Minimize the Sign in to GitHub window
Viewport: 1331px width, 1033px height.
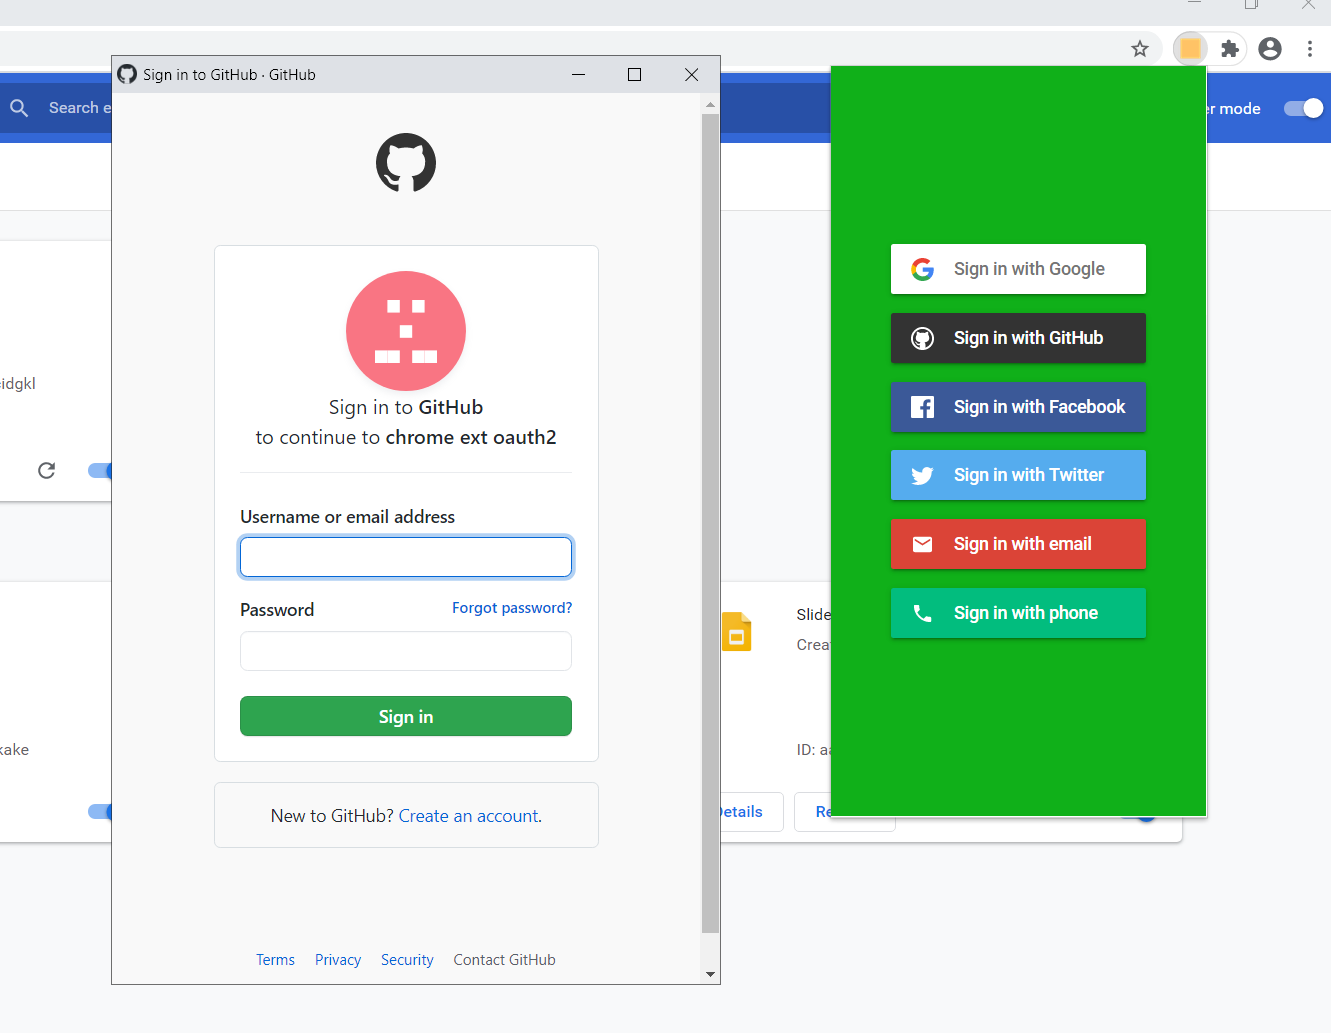click(578, 74)
